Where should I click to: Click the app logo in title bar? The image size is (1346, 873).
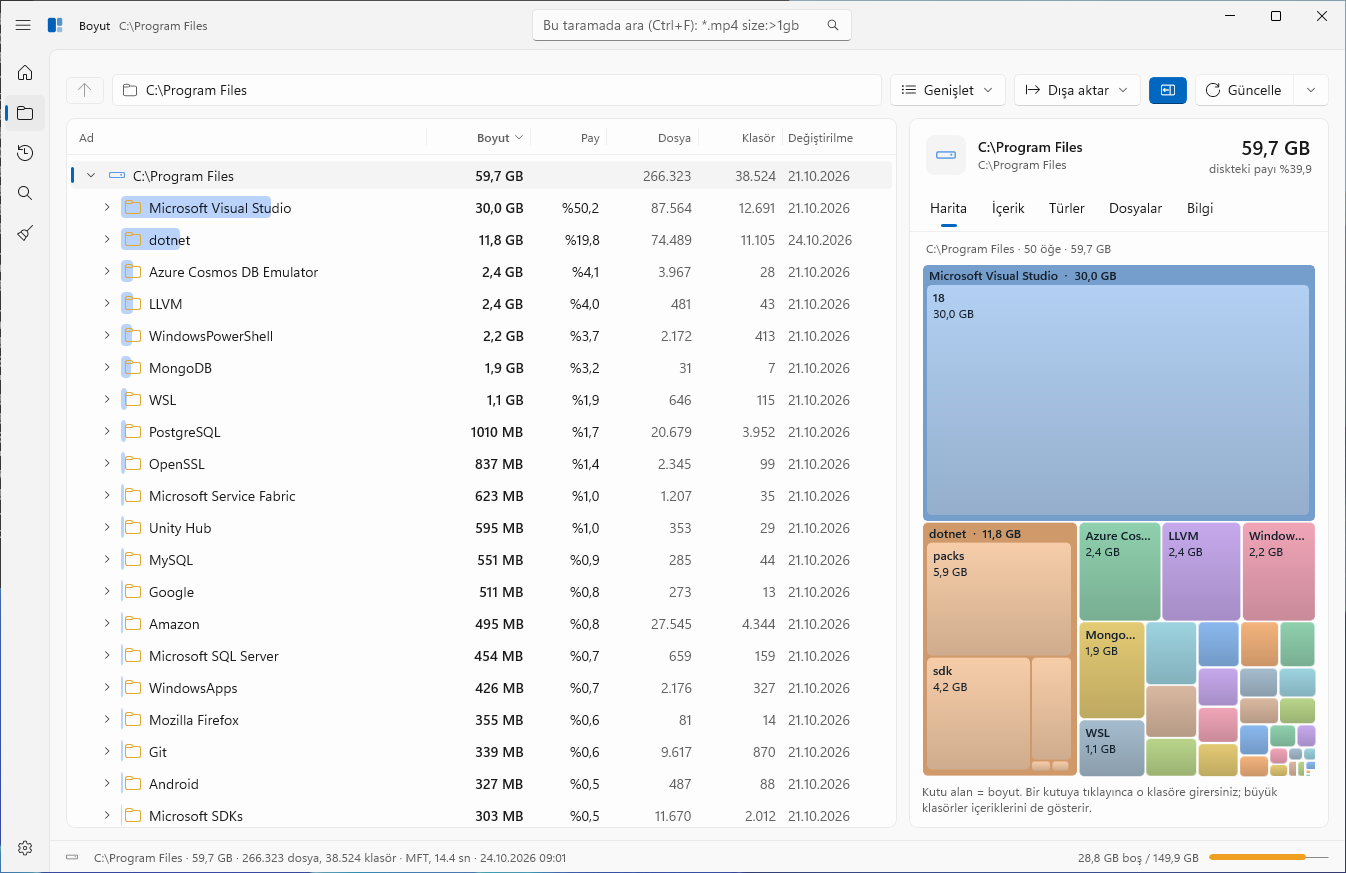coord(56,25)
